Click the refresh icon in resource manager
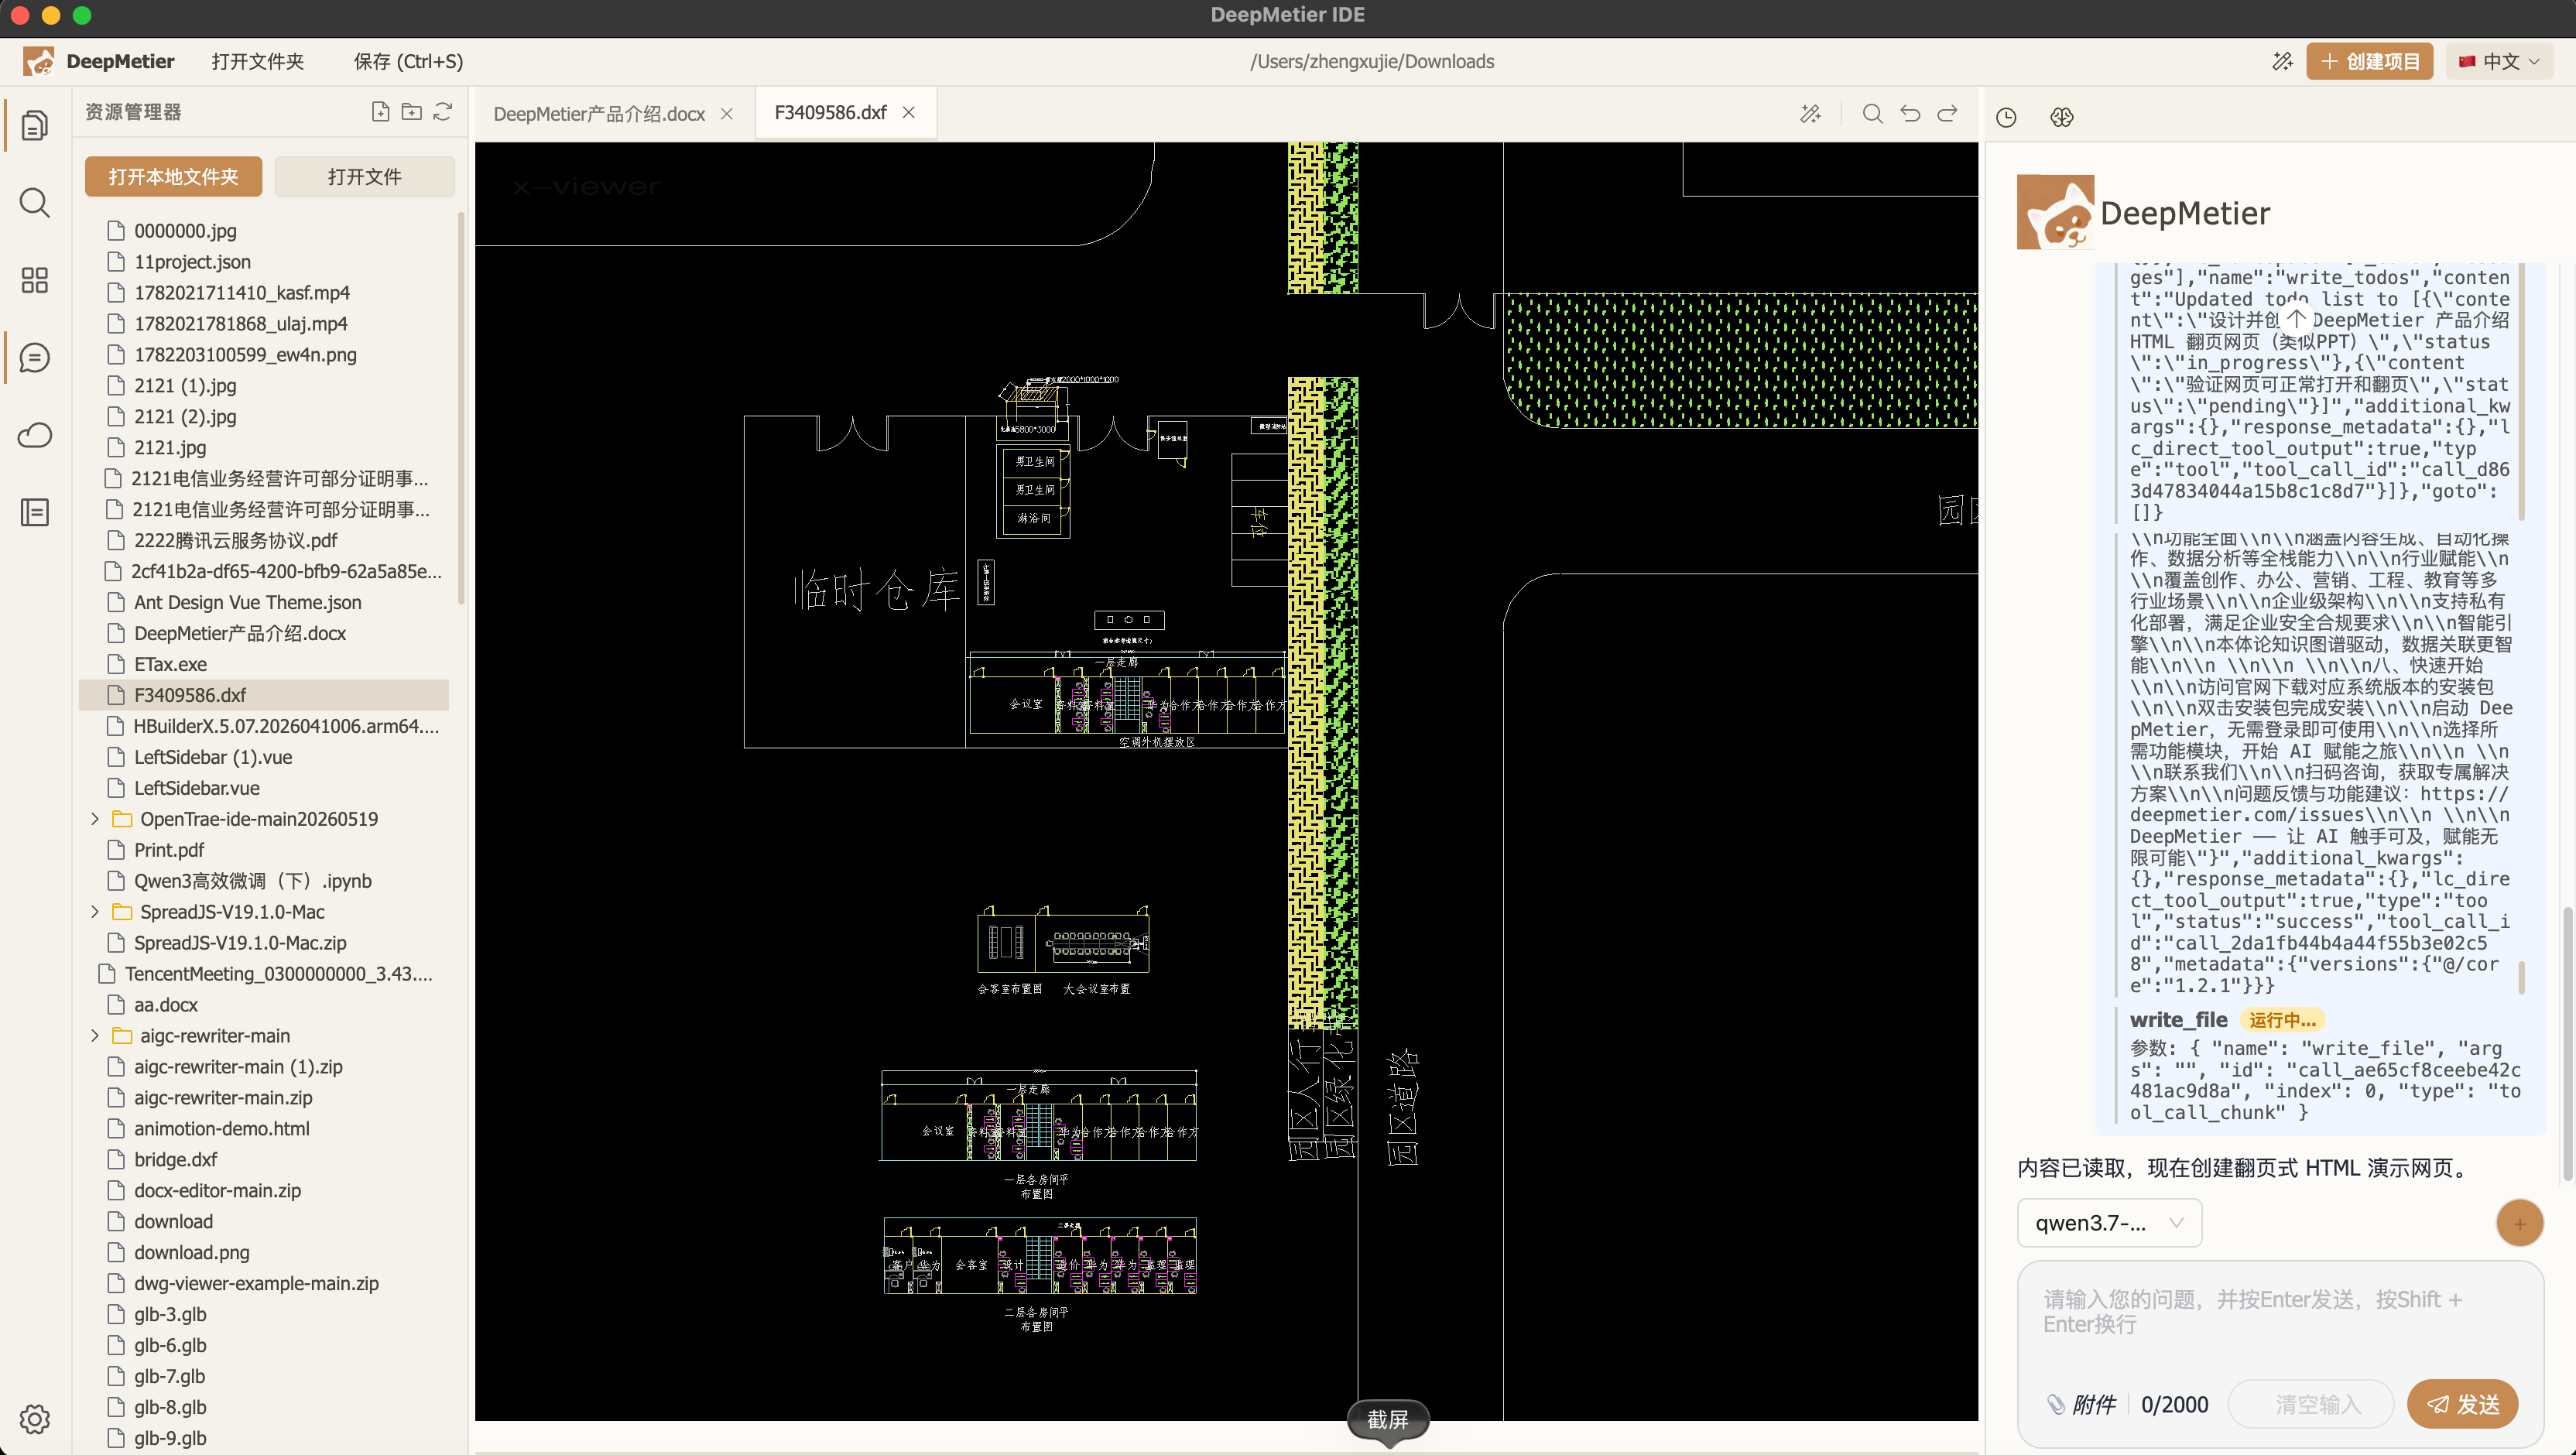Screen dimensions: 2576x1455 443,112
